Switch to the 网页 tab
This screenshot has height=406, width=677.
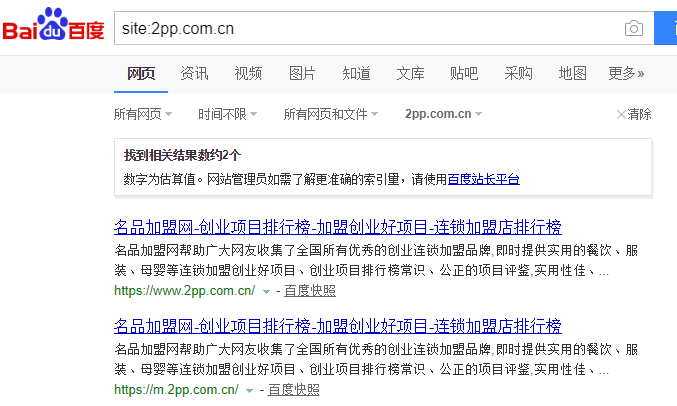pyautogui.click(x=141, y=73)
